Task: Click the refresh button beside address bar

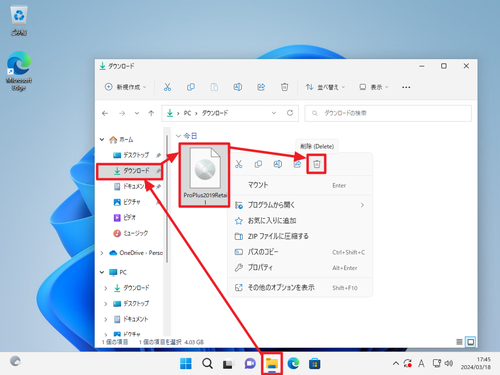Action: [x=290, y=113]
